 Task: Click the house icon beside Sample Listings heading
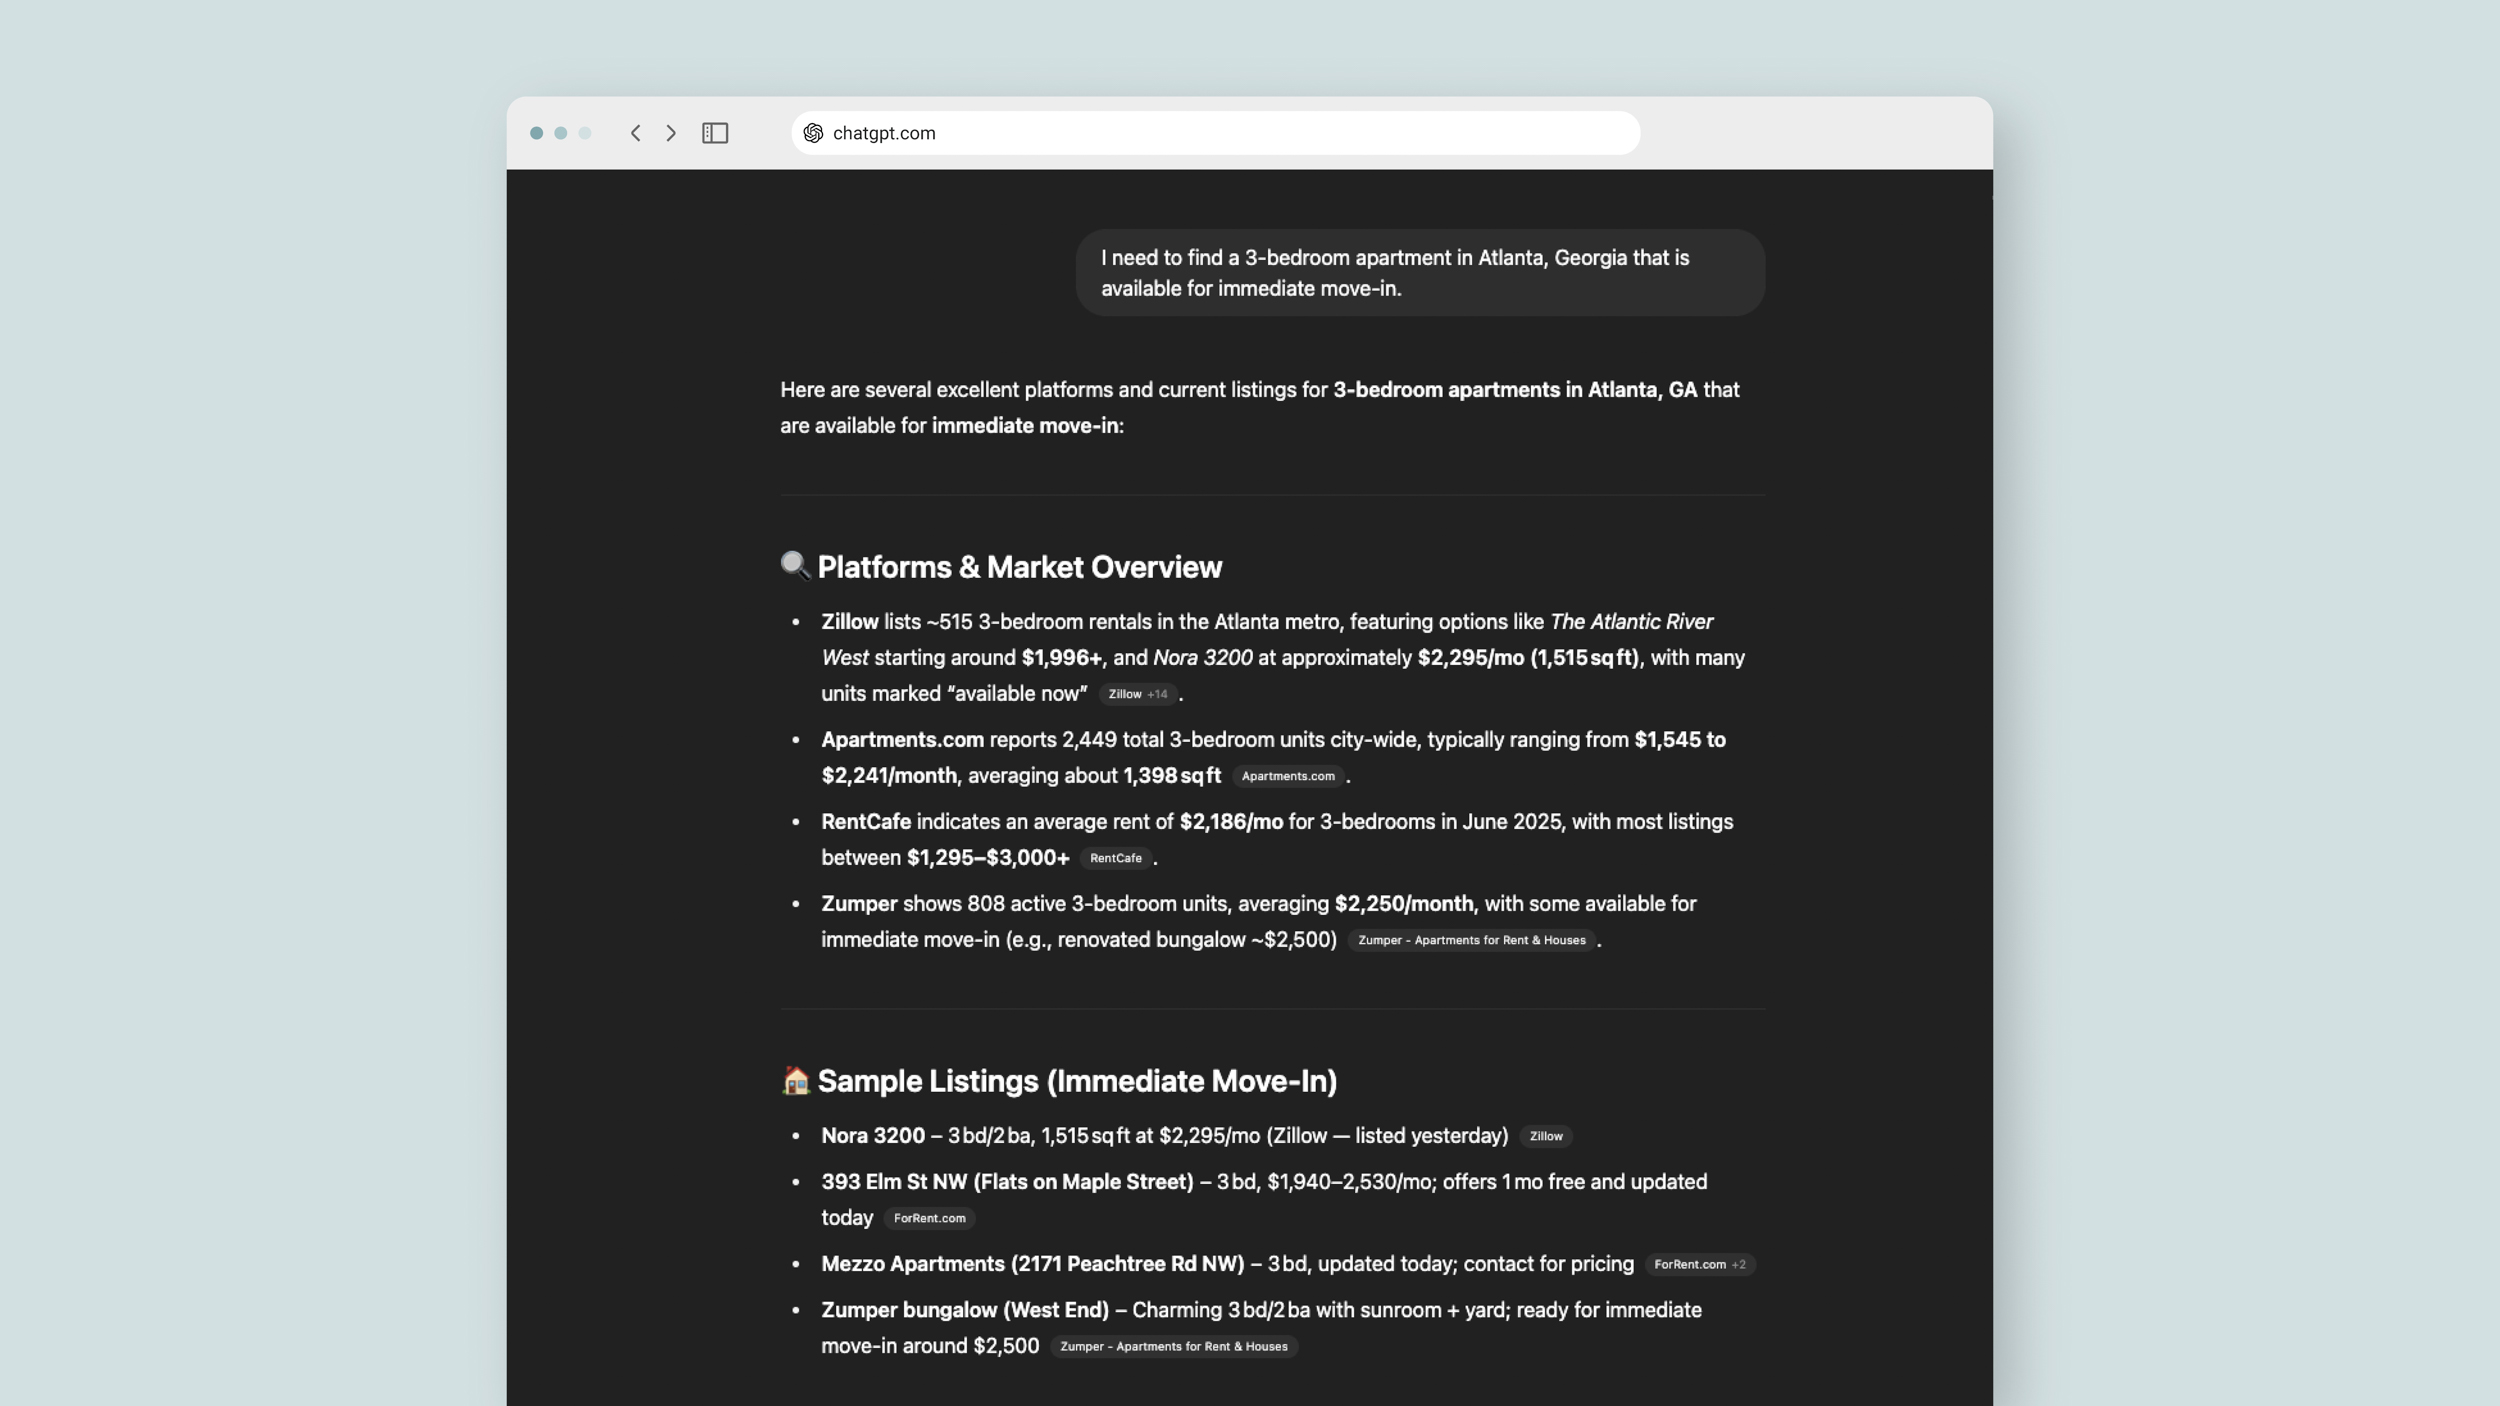(x=794, y=1081)
